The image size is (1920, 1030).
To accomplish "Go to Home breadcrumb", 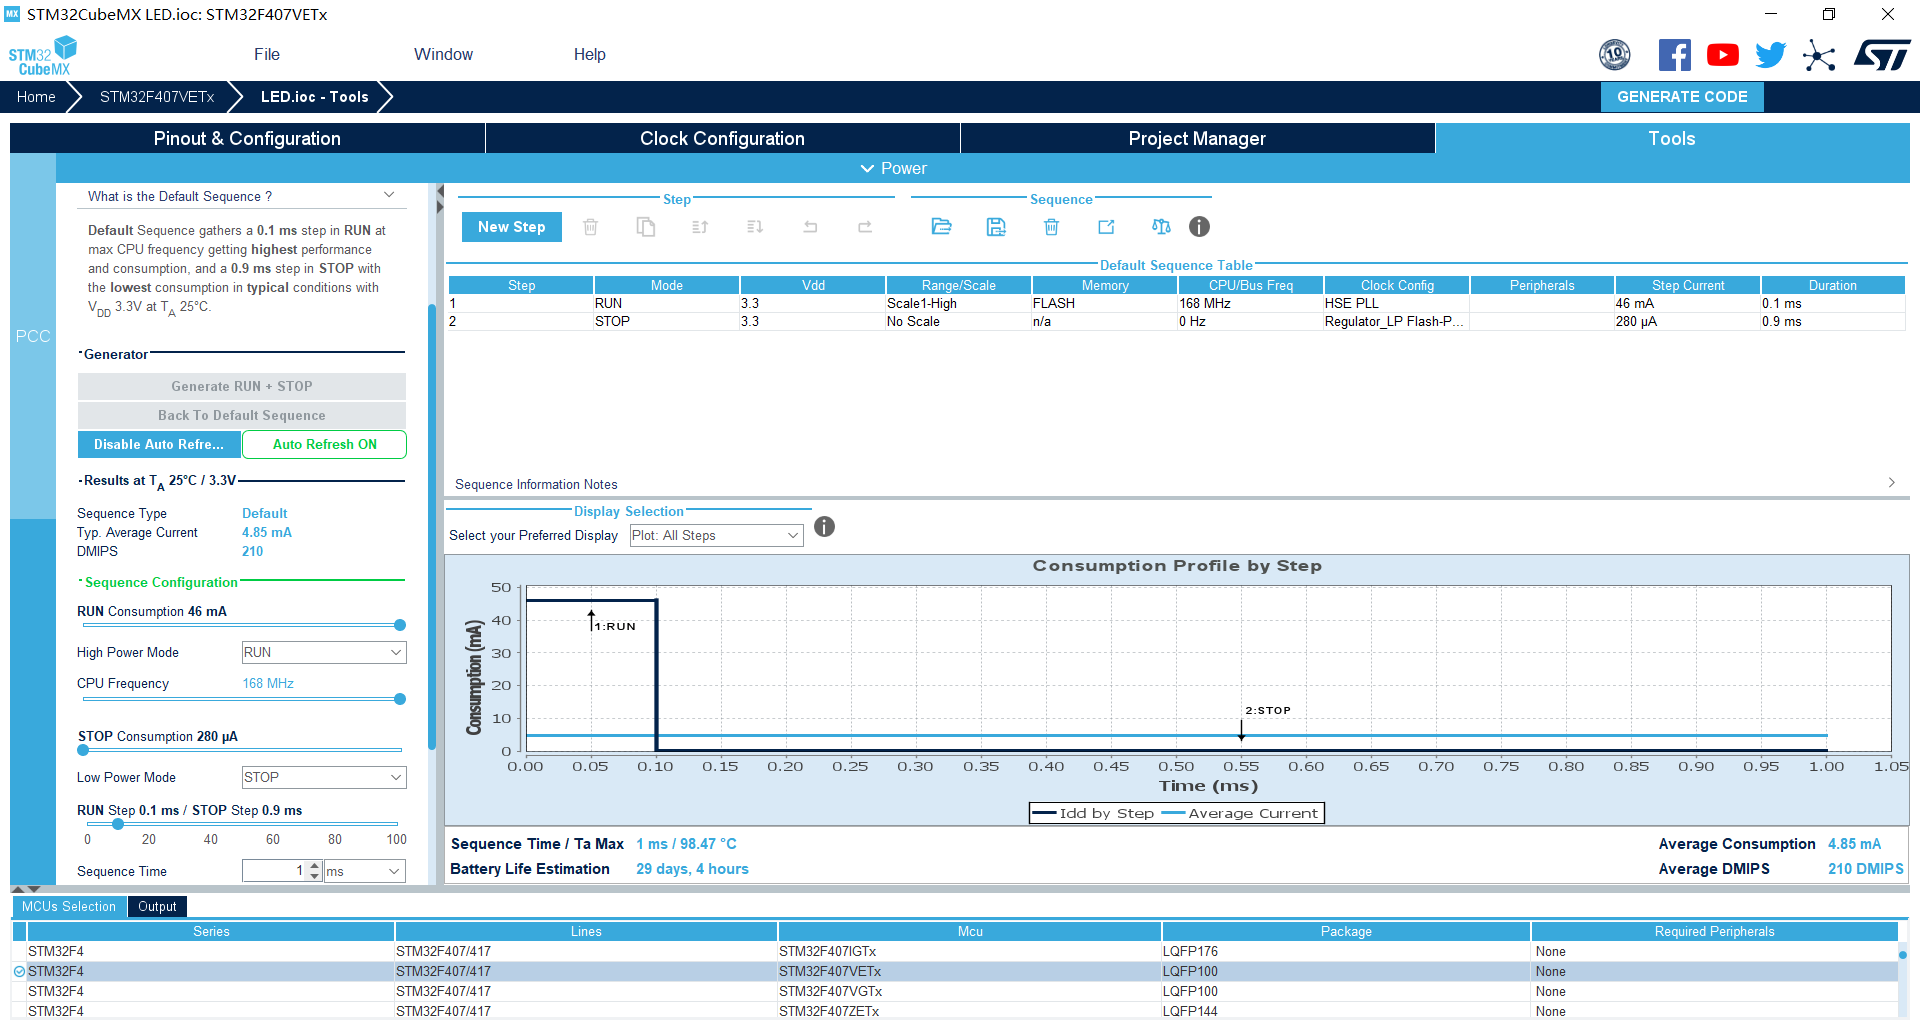I will tap(36, 97).
